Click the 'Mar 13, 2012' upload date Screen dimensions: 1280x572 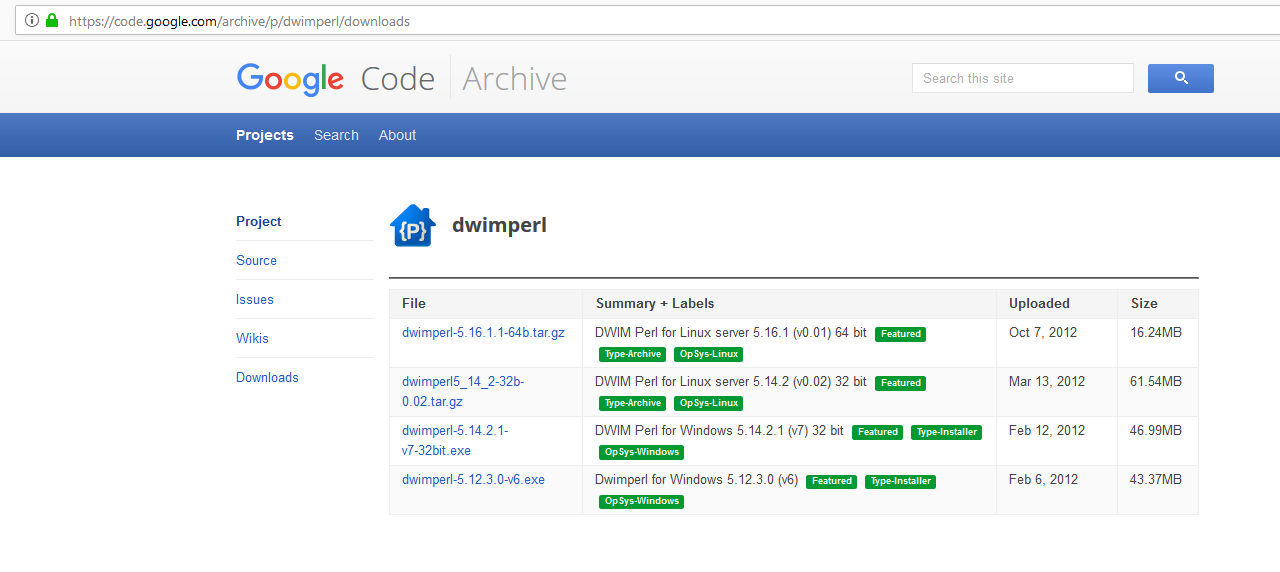click(1047, 381)
